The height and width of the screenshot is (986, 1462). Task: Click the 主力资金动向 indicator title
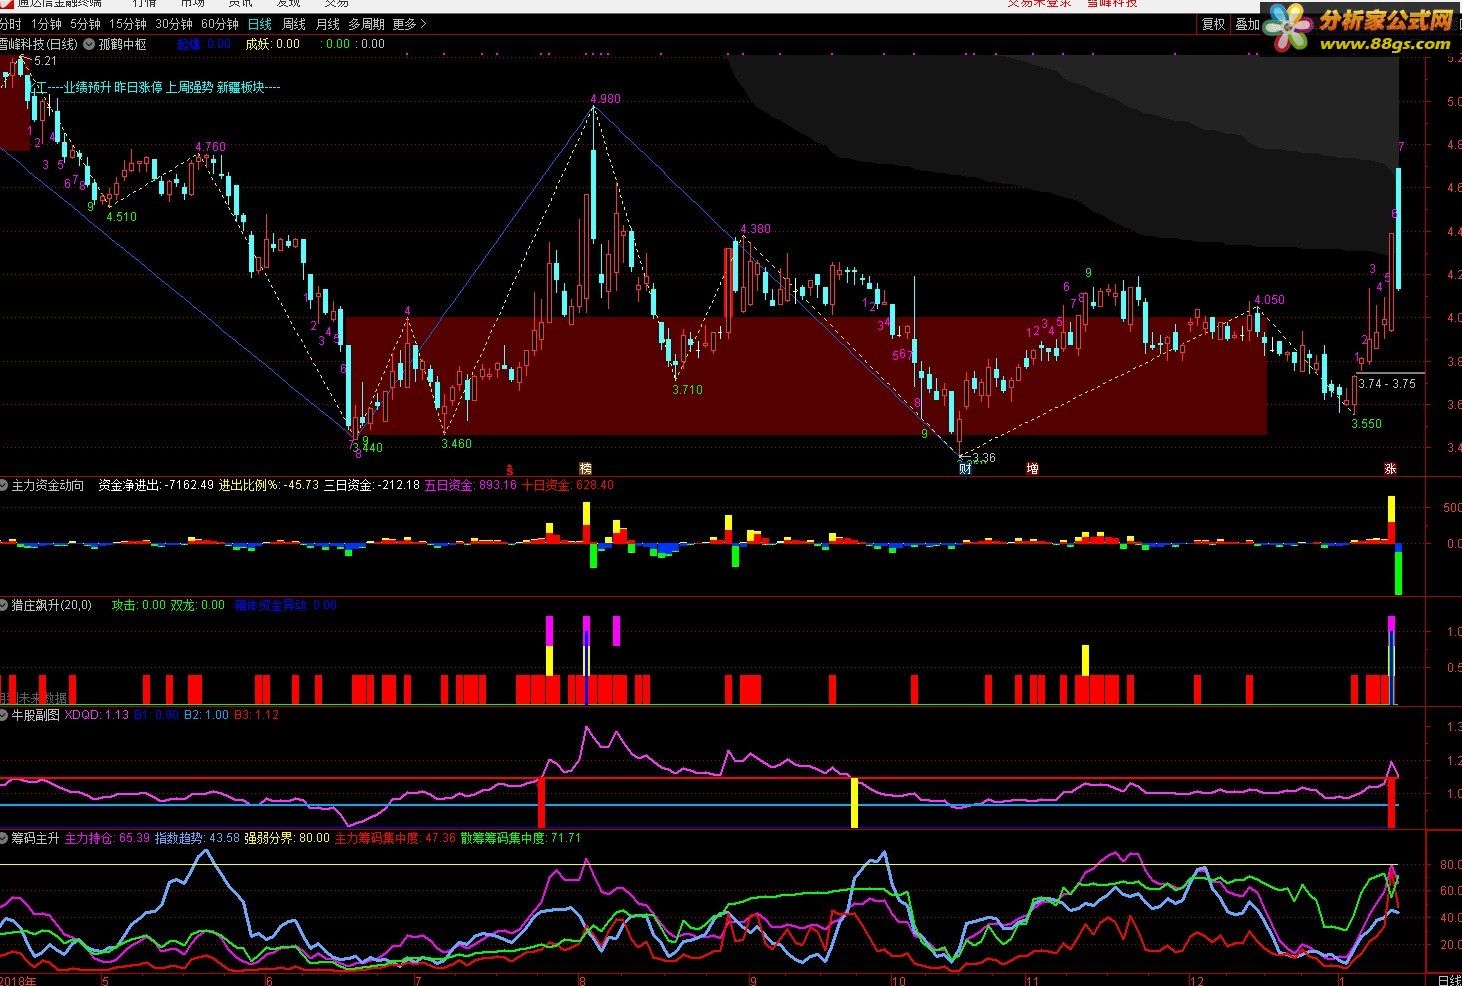coord(48,485)
